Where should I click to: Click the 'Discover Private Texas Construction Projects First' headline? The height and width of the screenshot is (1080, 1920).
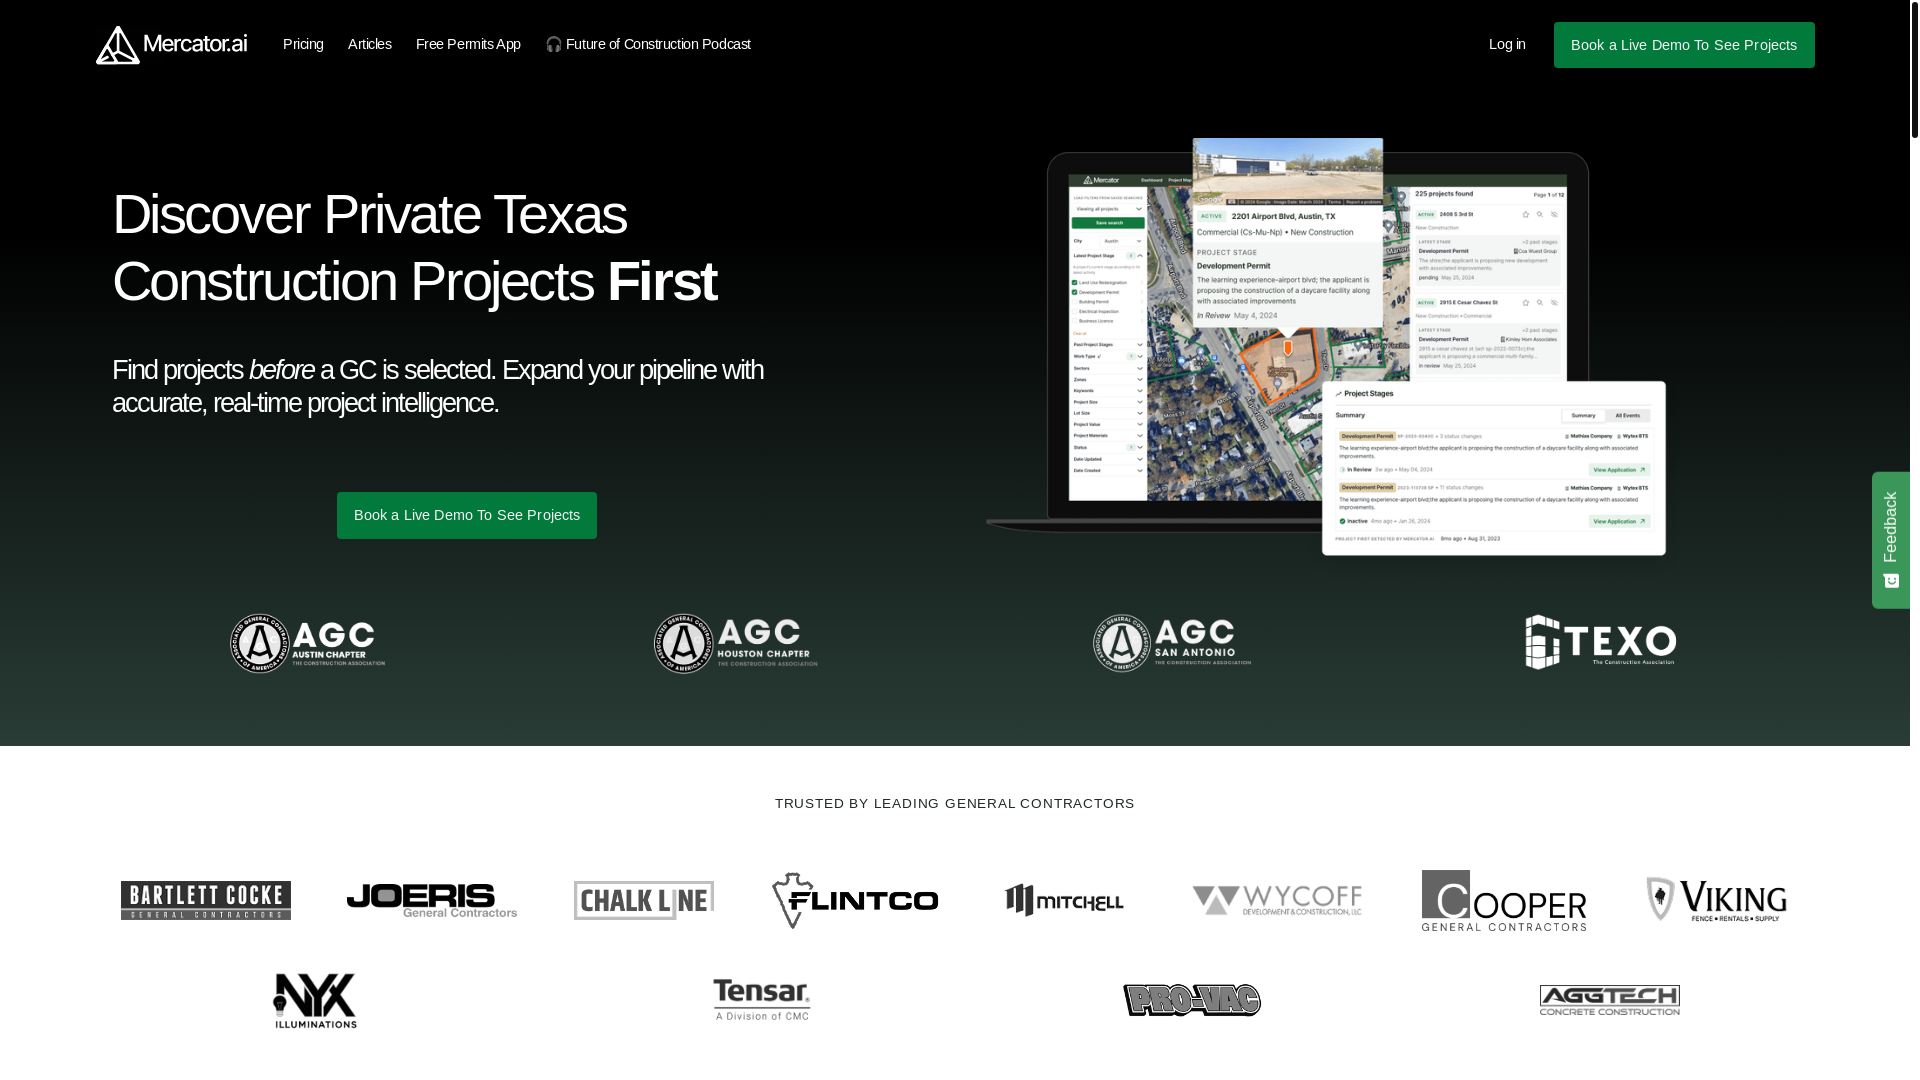pos(414,248)
